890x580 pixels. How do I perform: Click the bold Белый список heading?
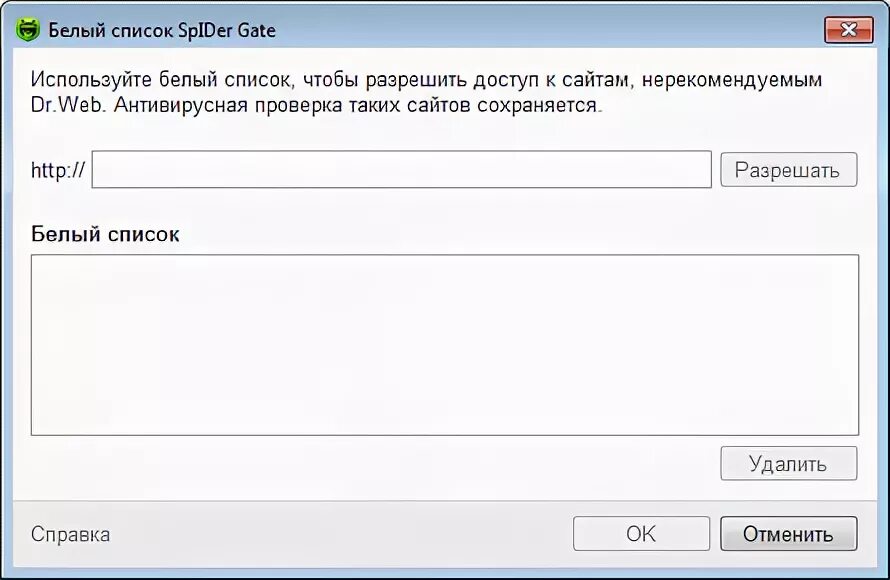pos(105,234)
